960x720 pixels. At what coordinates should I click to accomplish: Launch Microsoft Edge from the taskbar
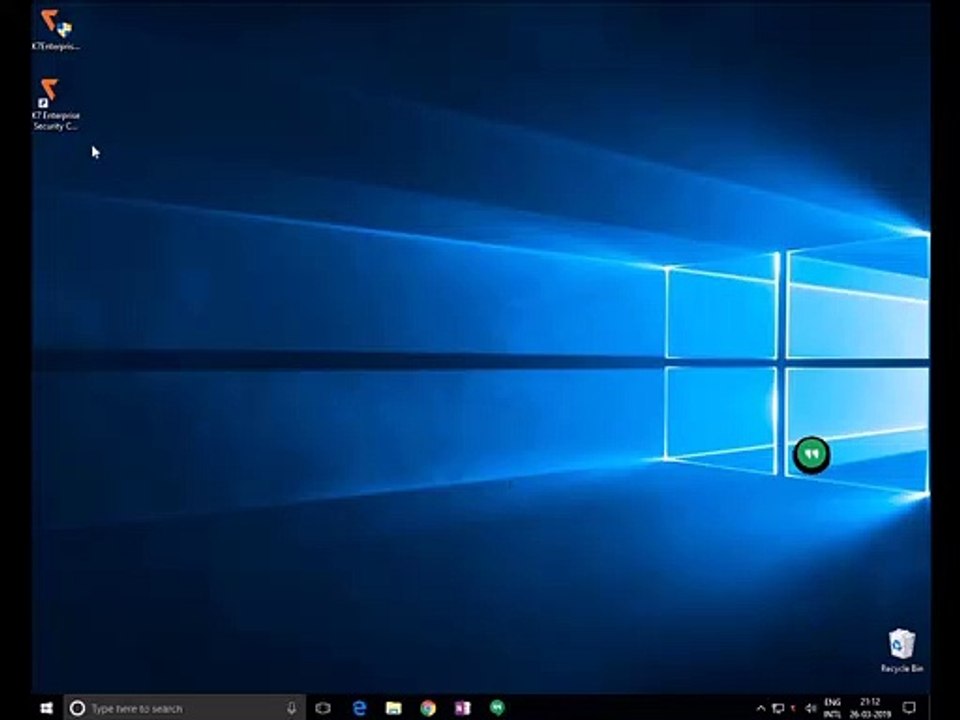[359, 708]
